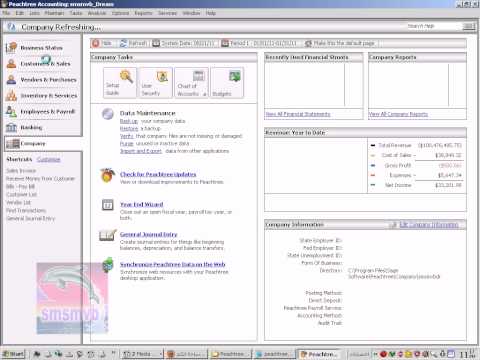Click the Windows Start button
The height and width of the screenshot is (360, 480).
point(13,354)
